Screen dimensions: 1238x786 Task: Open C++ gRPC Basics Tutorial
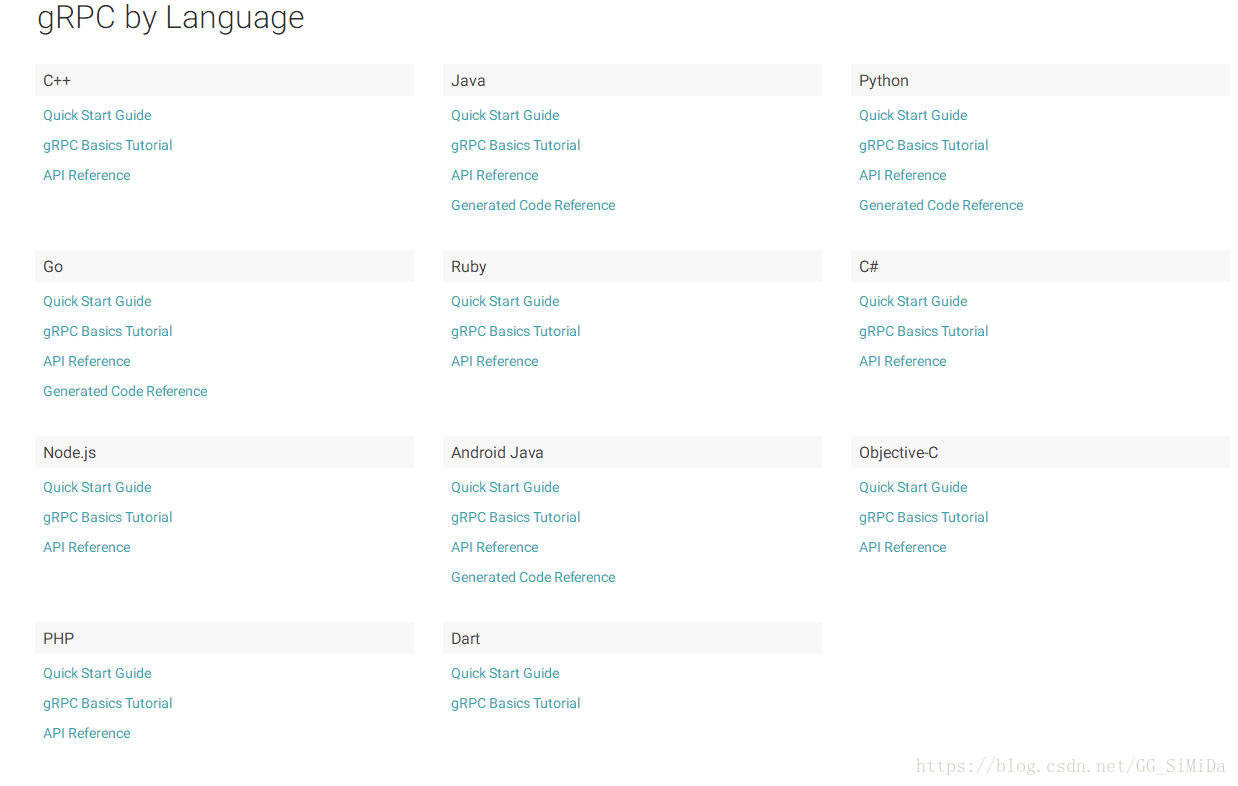pos(108,145)
